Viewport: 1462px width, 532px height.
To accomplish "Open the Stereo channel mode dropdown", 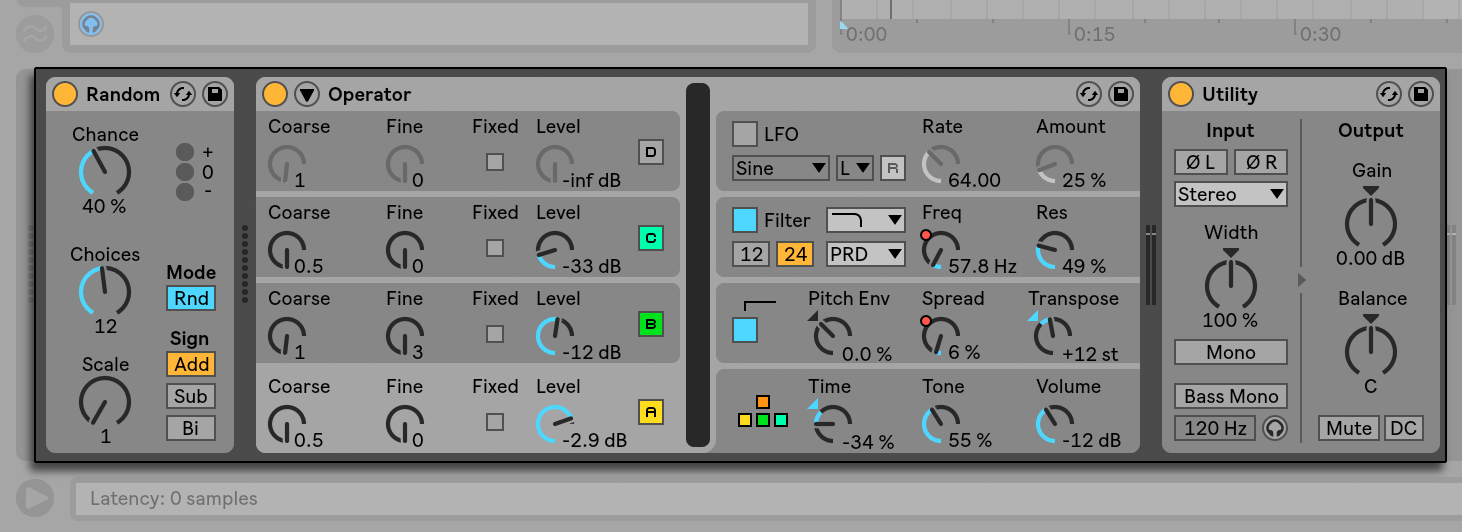I will 1231,194.
